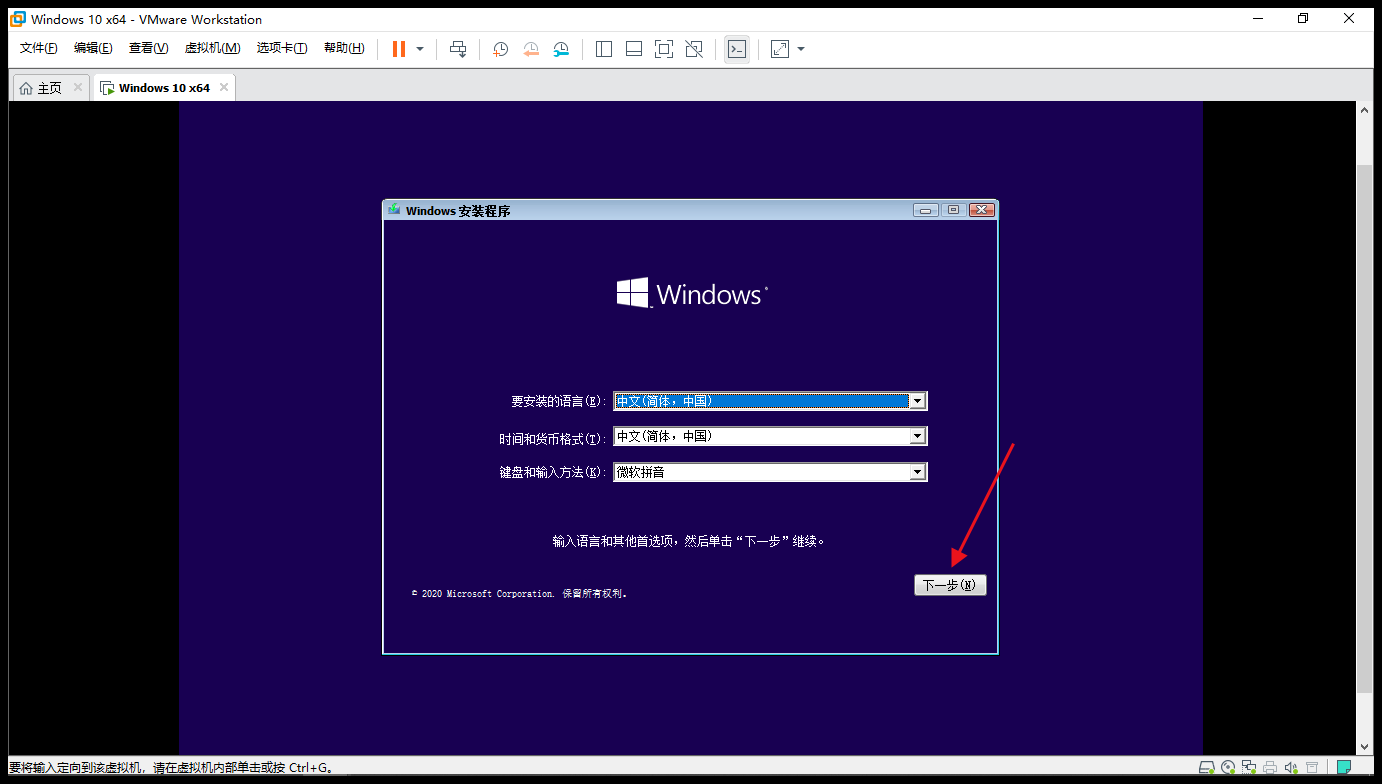Pause the virtual machine with the orange pause button
Image resolution: width=1382 pixels, height=784 pixels.
point(399,49)
